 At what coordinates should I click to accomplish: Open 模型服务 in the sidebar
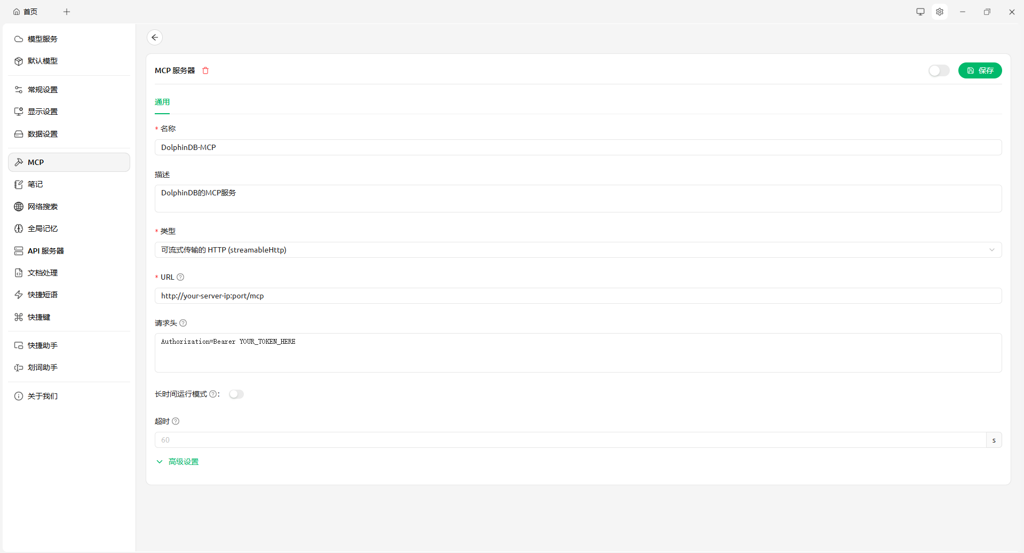point(43,39)
